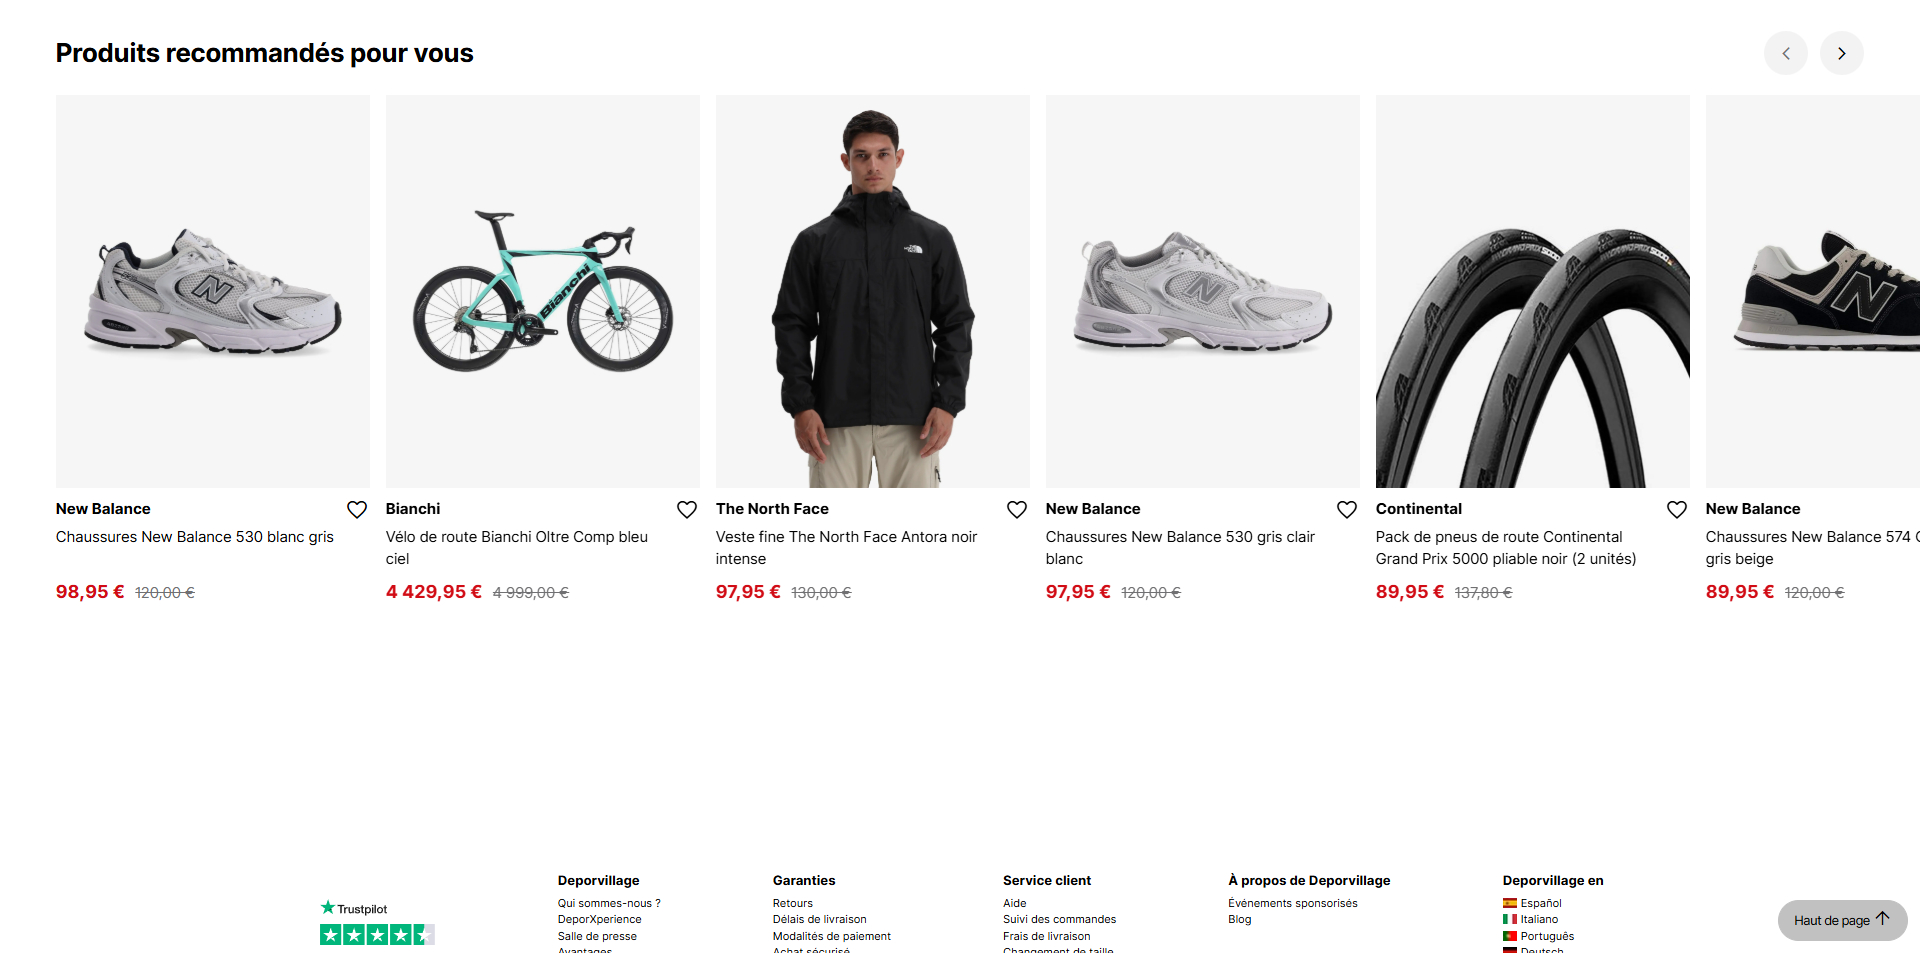Screen dimensions: 1920x953
Task: View the North Face Antora jacket image
Action: click(x=873, y=291)
